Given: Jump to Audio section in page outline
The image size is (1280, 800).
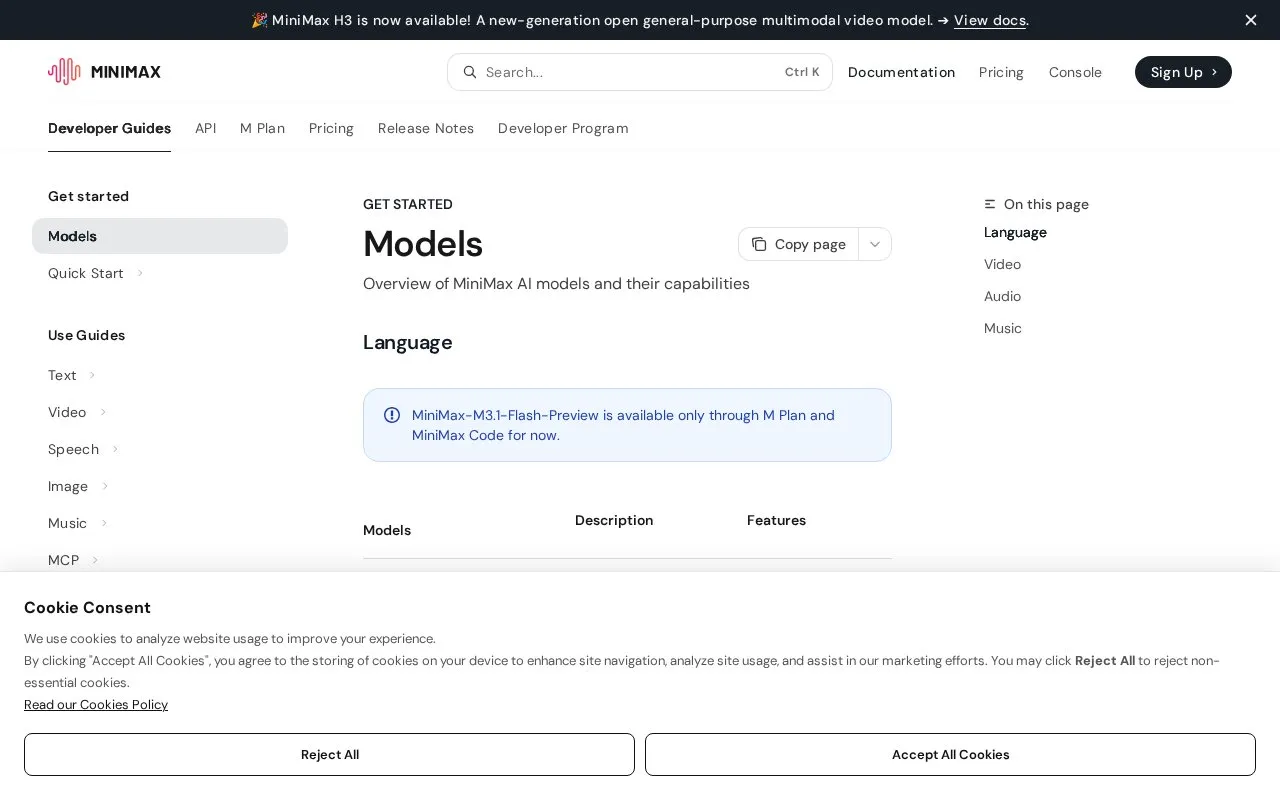Looking at the screenshot, I should click(1002, 296).
